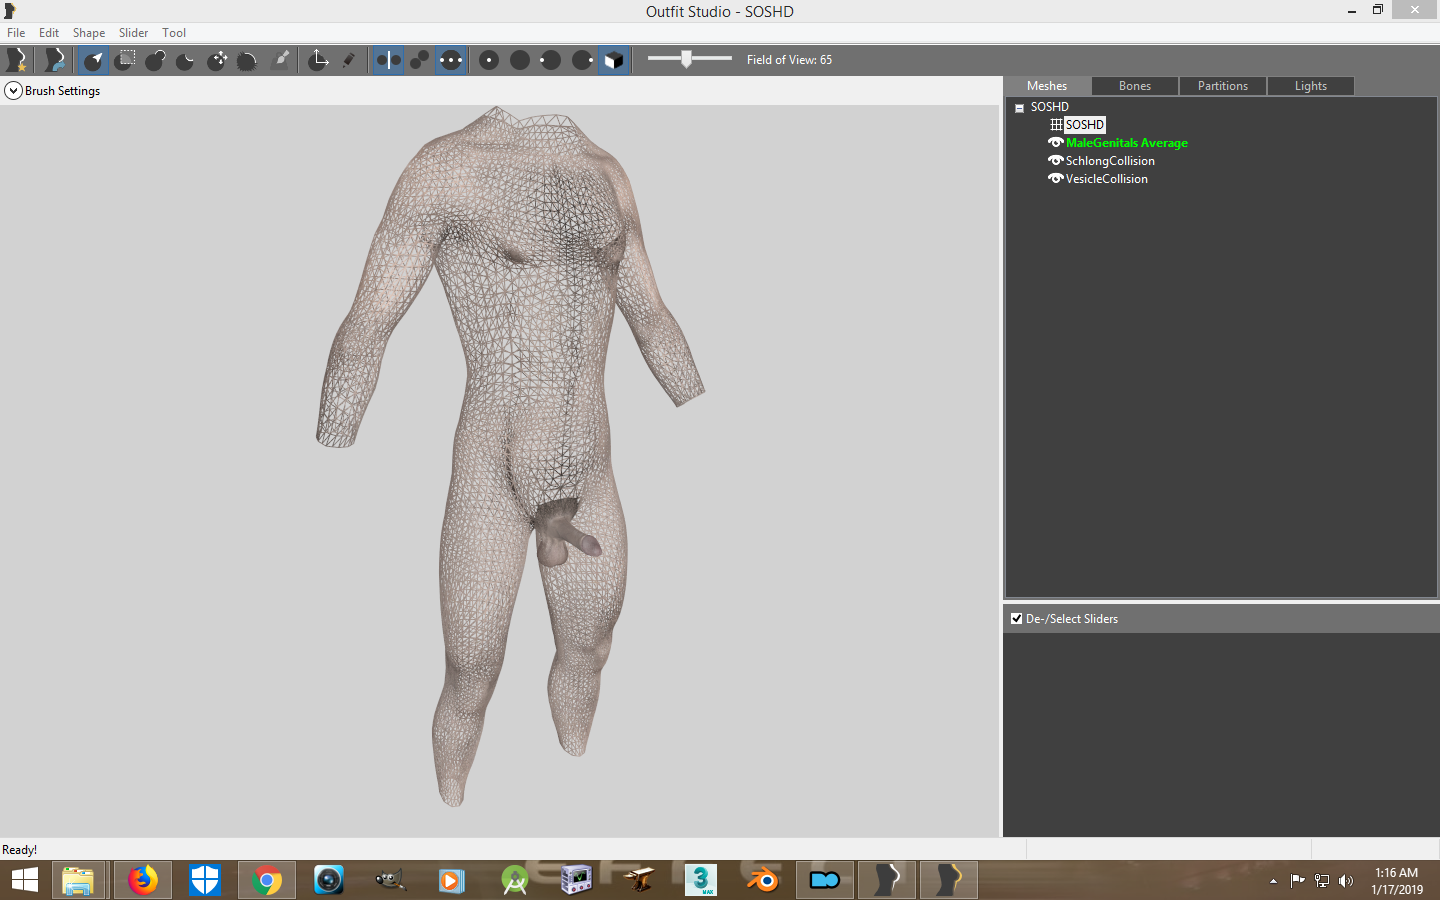Pick the Inflate brush tool
The width and height of the screenshot is (1440, 900).
(155, 60)
